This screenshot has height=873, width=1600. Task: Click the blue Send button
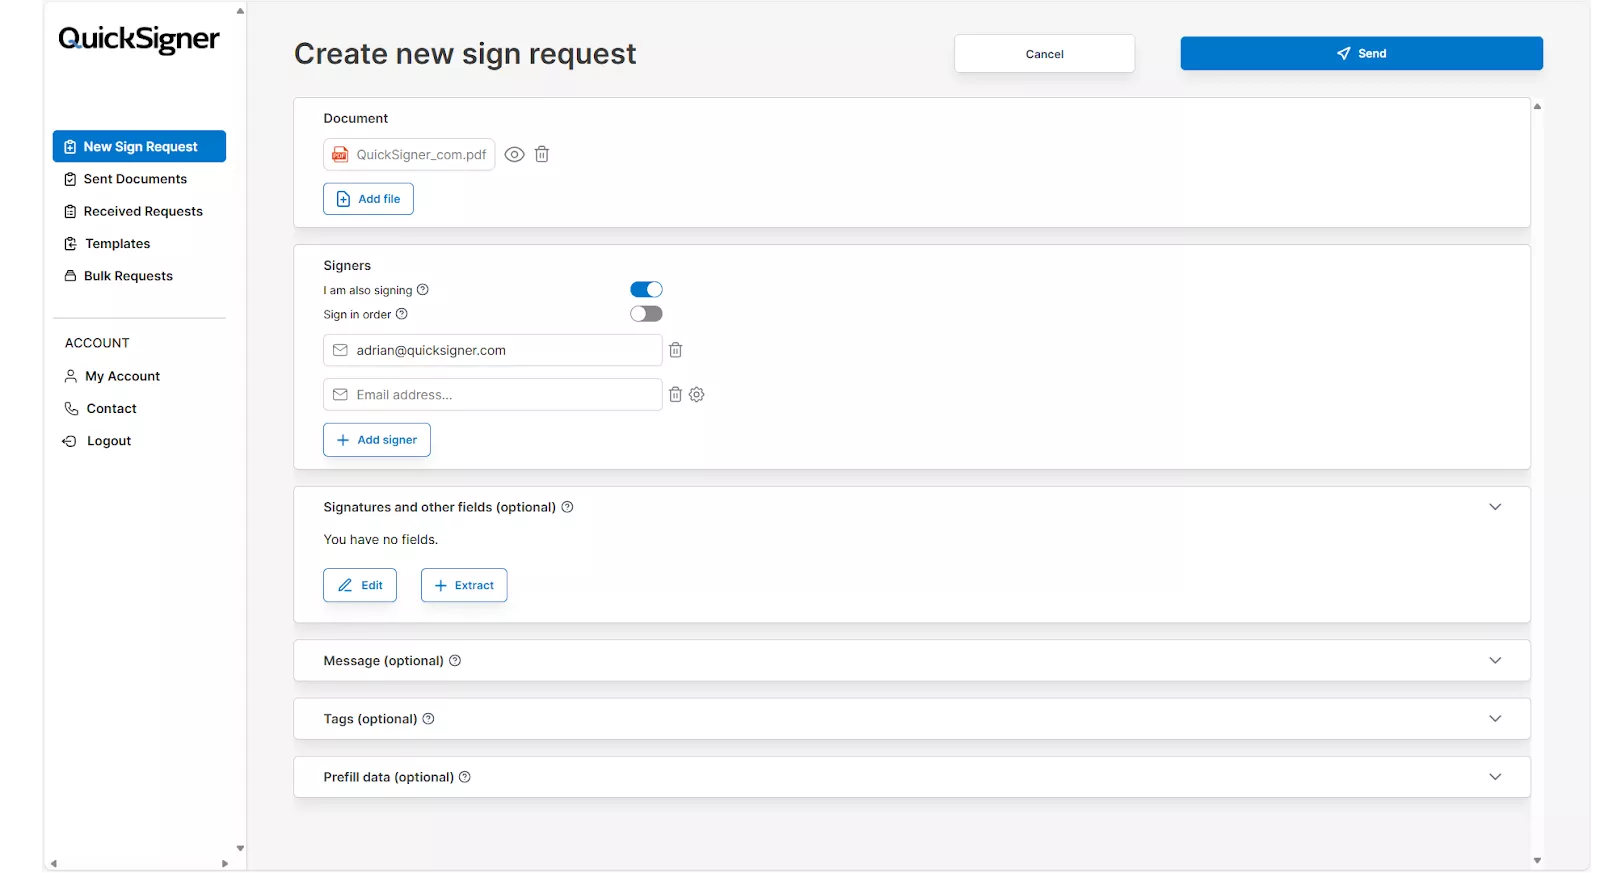(1361, 54)
